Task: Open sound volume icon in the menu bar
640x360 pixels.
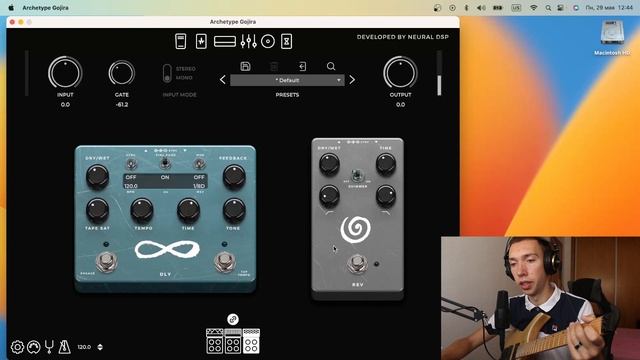Action: 482,8
